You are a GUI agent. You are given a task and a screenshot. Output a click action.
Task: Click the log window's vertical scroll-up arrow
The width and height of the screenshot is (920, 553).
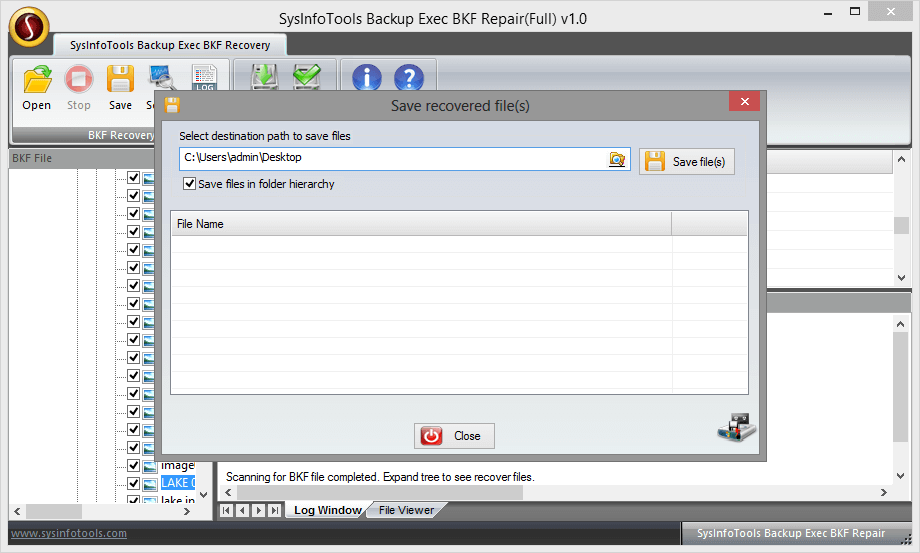click(901, 324)
